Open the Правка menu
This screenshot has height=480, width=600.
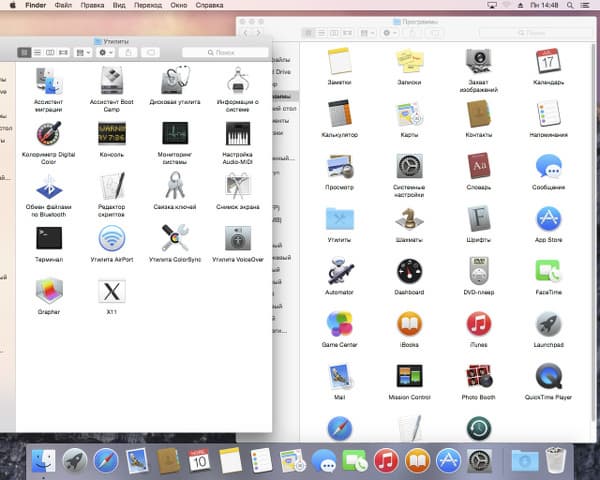92,5
